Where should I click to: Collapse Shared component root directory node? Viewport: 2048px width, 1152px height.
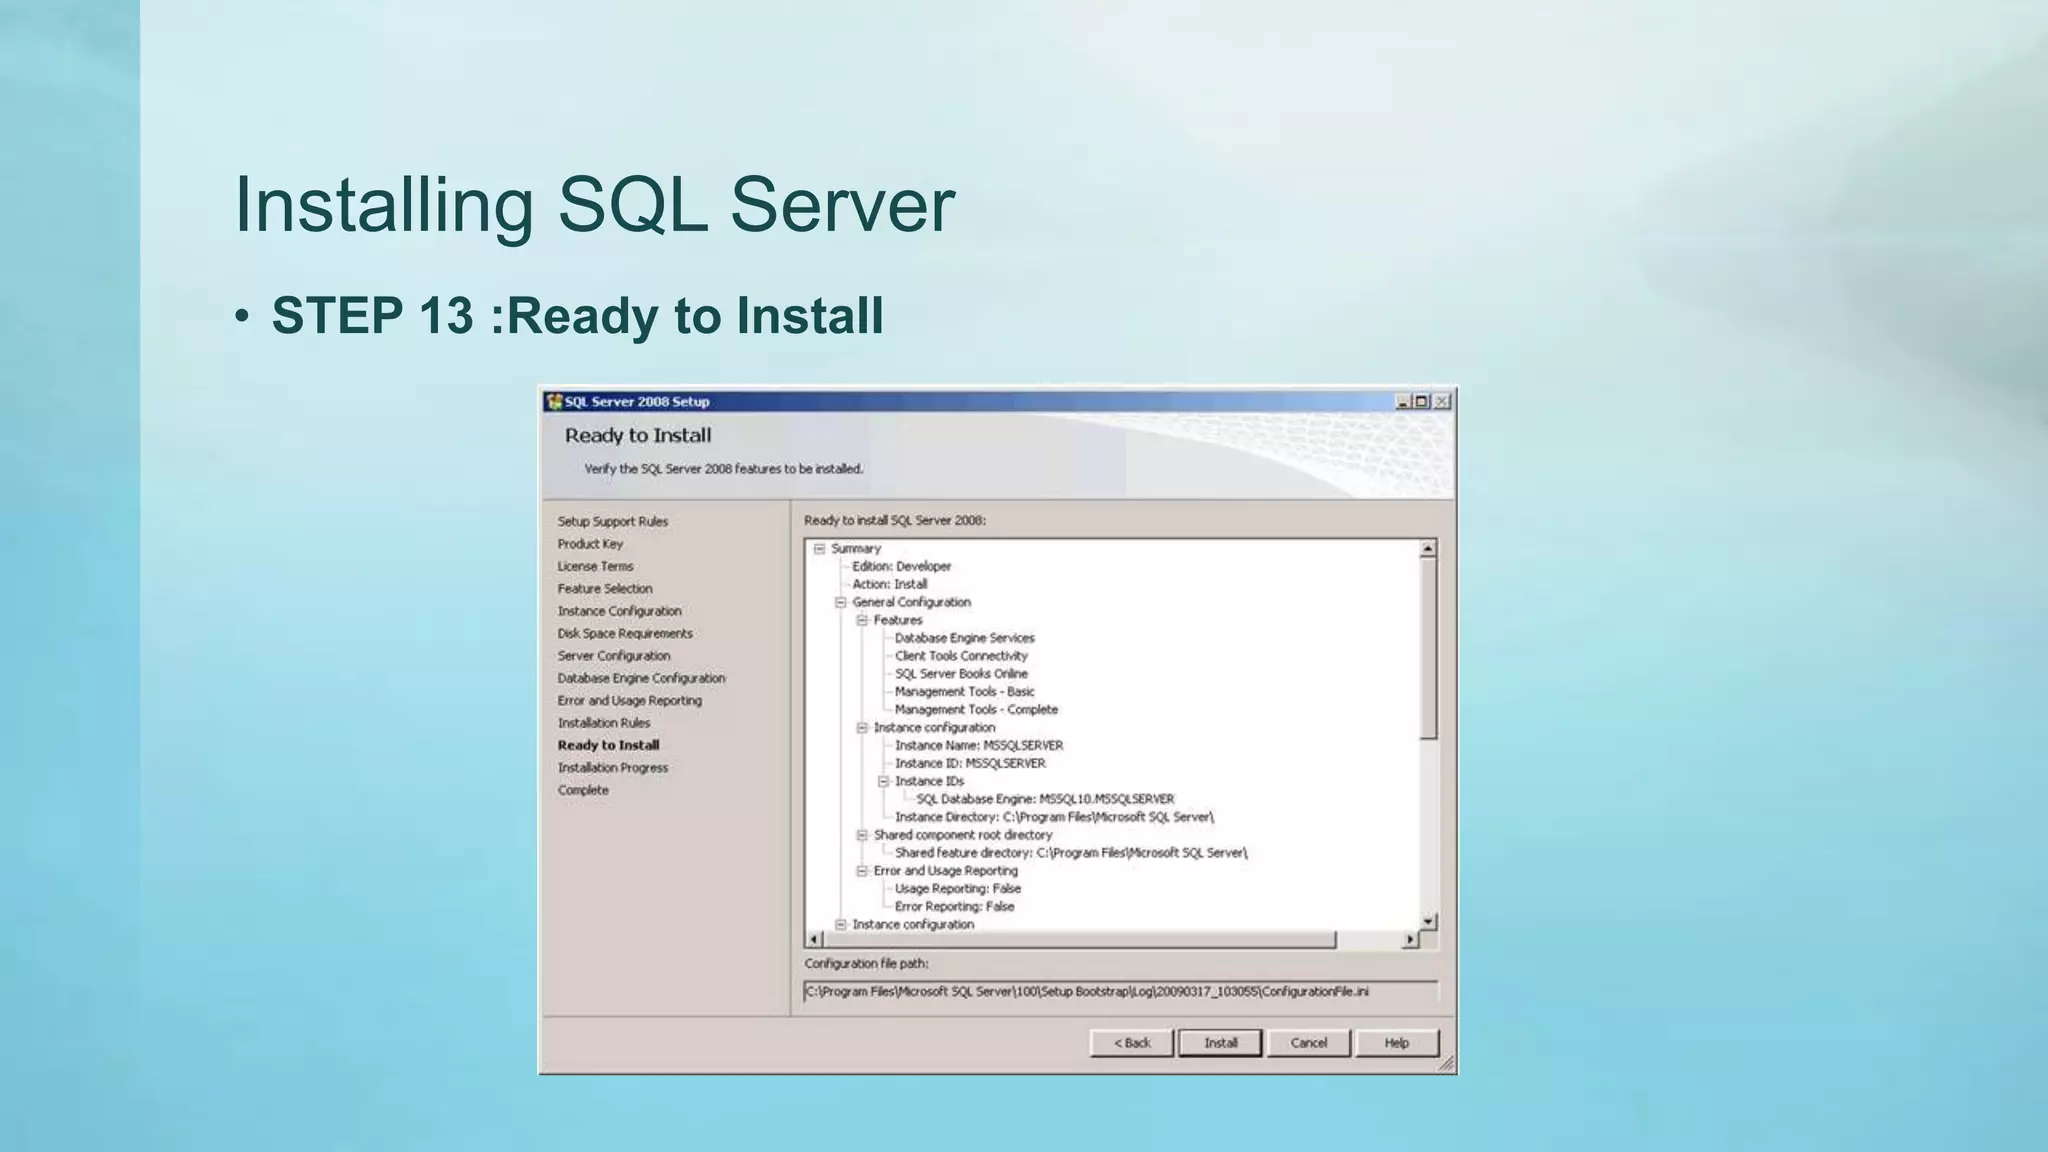click(862, 835)
